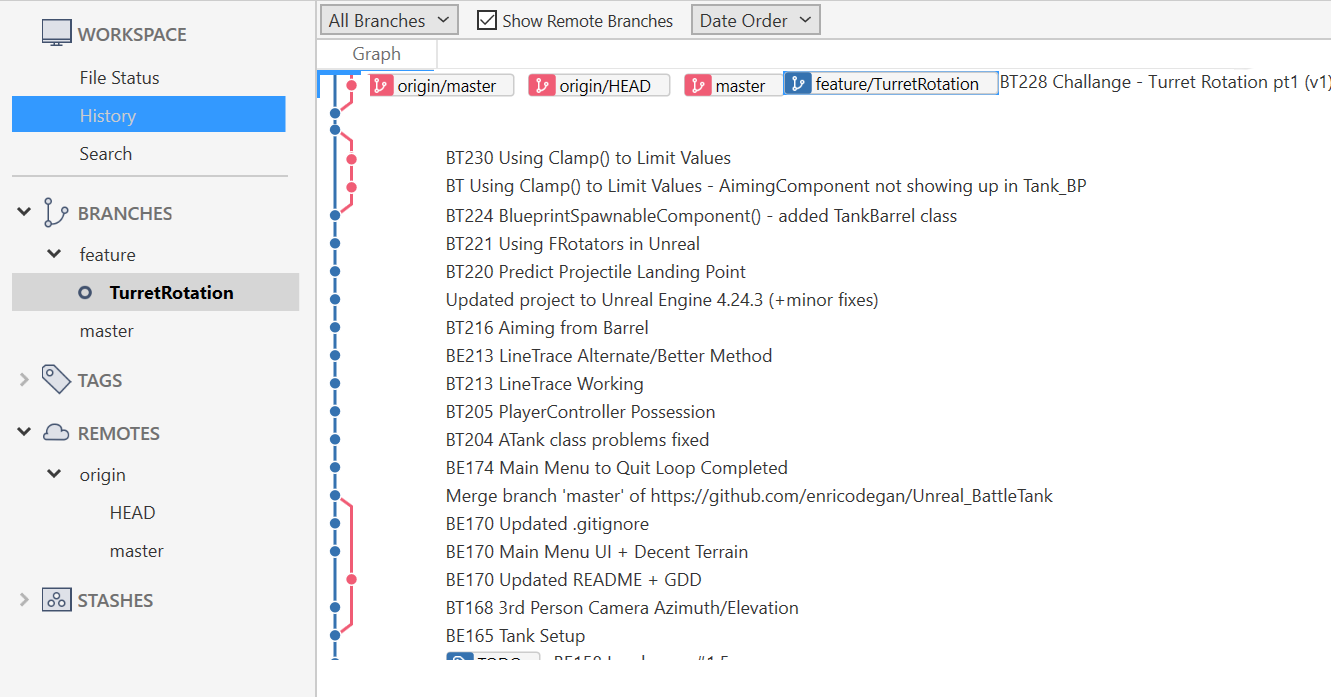Select commit BT205 PlayerController Possession
Viewport: 1331px width, 697px height.
[x=581, y=412]
